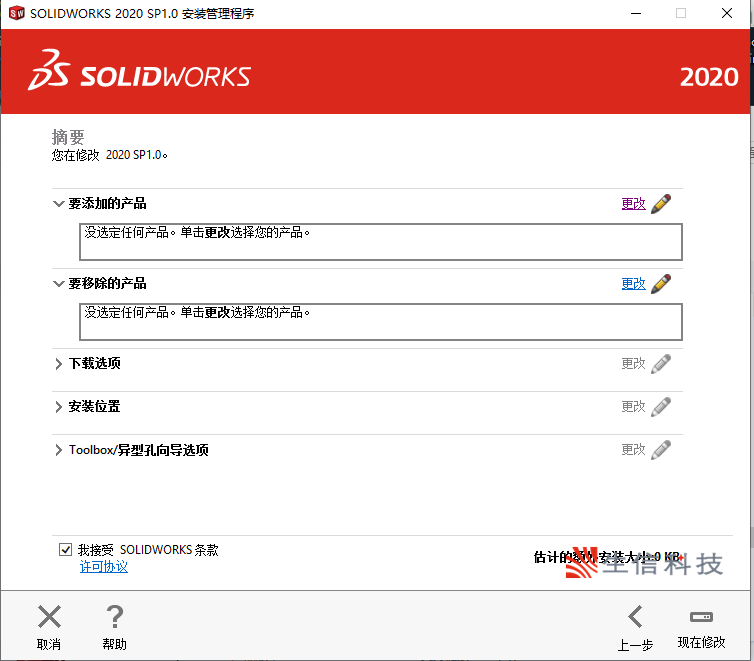Viewport: 754px width, 661px height.
Task: Click the 摘要 heading text
Action: 68,137
